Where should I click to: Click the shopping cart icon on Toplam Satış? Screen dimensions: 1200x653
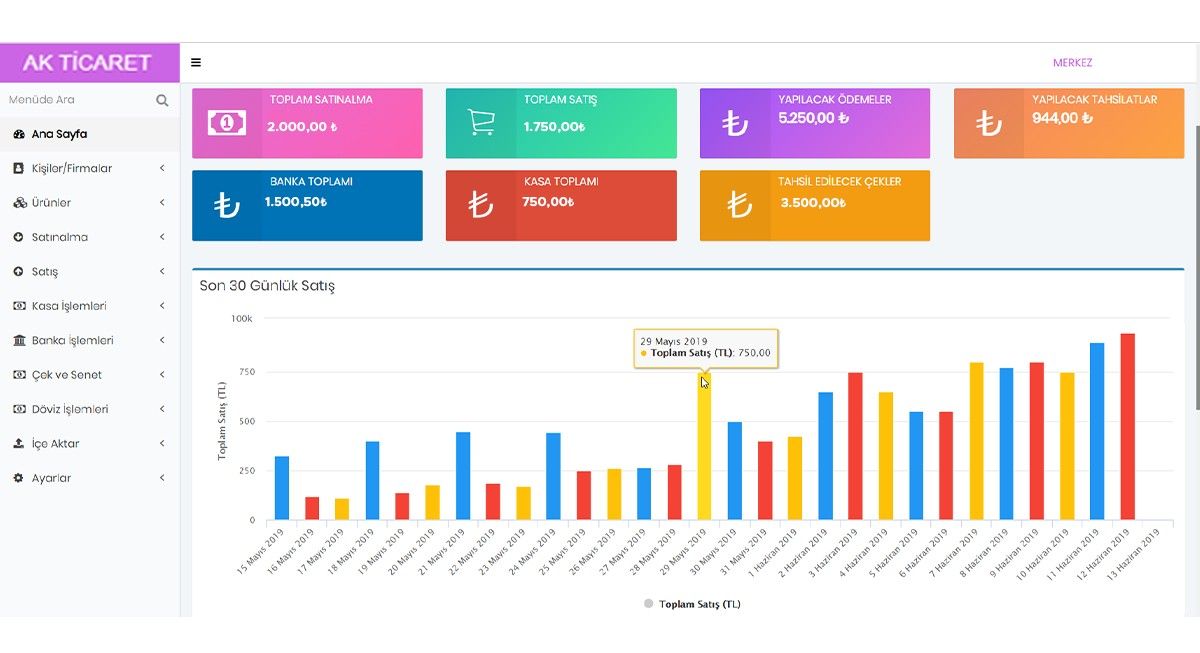coord(481,123)
